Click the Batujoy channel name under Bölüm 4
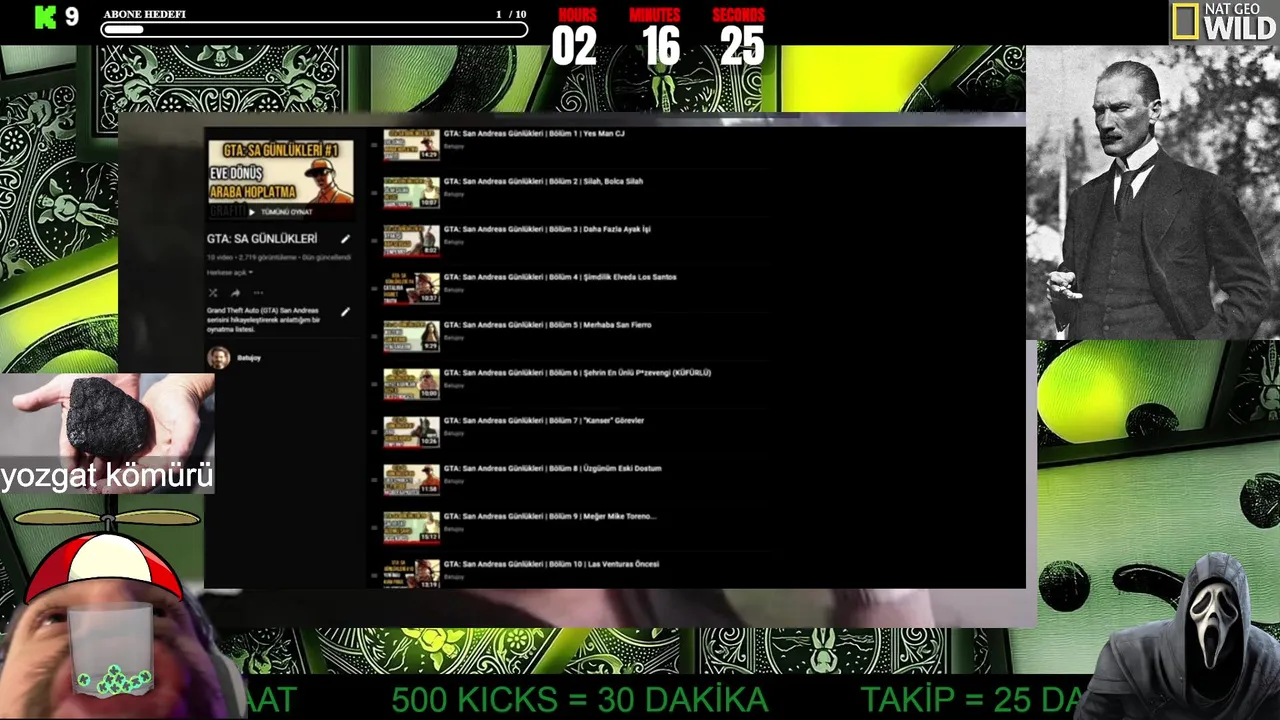The width and height of the screenshot is (1280, 720). tap(454, 290)
